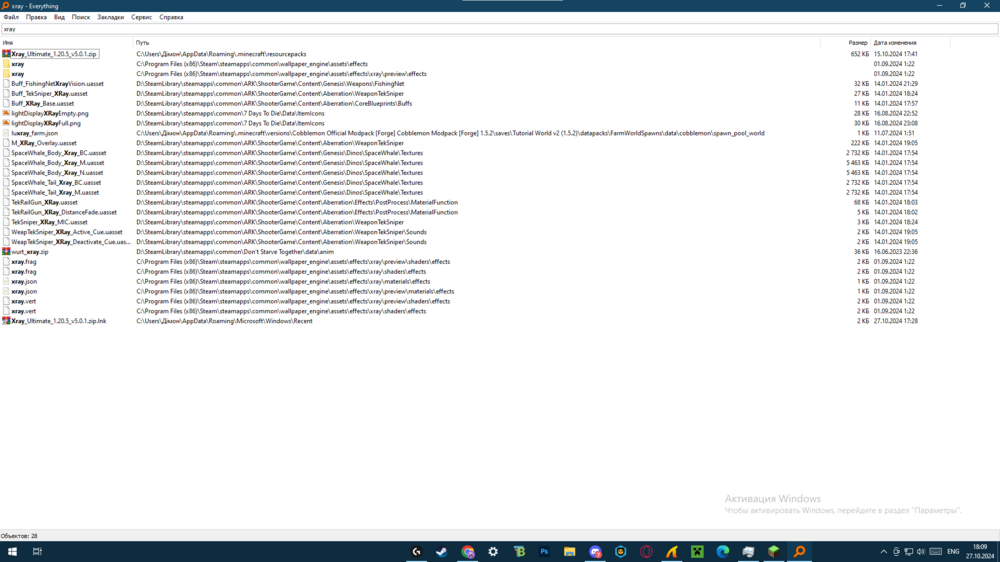This screenshot has width=1000, height=562.
Task: Click the volume icon in system tray
Action: [921, 552]
